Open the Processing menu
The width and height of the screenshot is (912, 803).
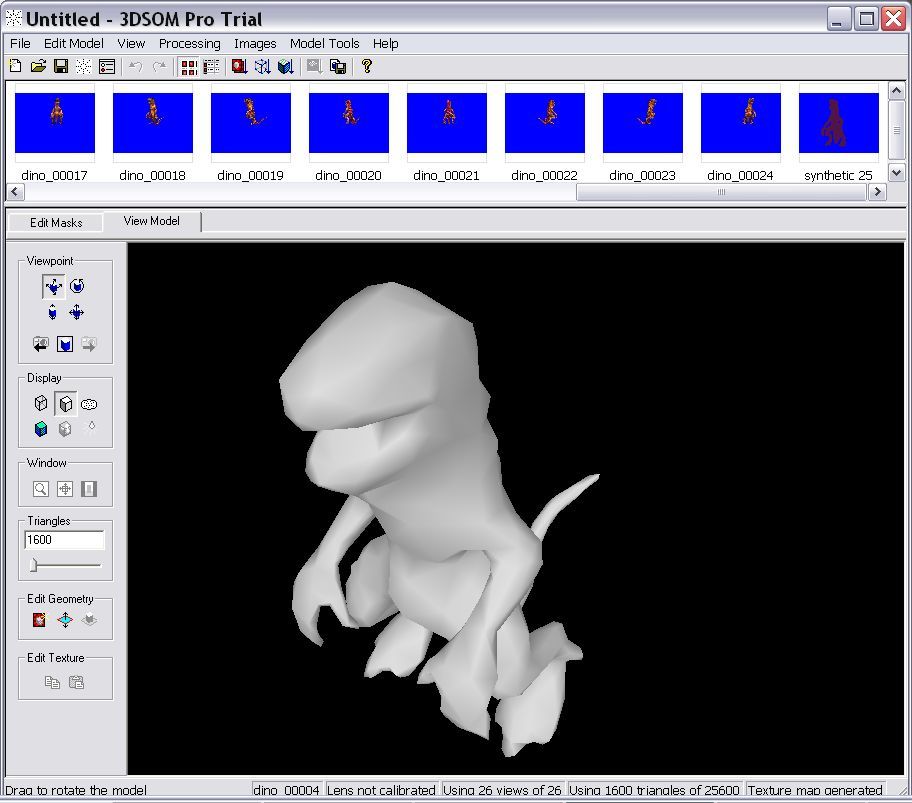[189, 43]
